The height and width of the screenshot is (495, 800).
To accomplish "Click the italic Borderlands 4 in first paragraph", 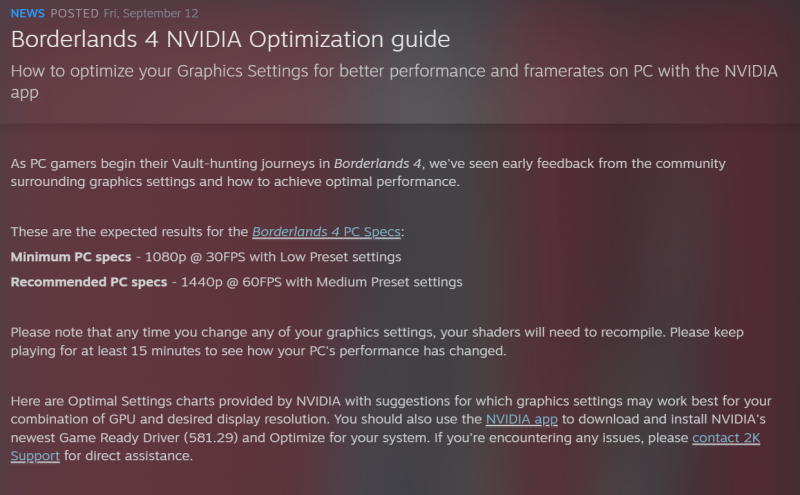I will pos(378,164).
